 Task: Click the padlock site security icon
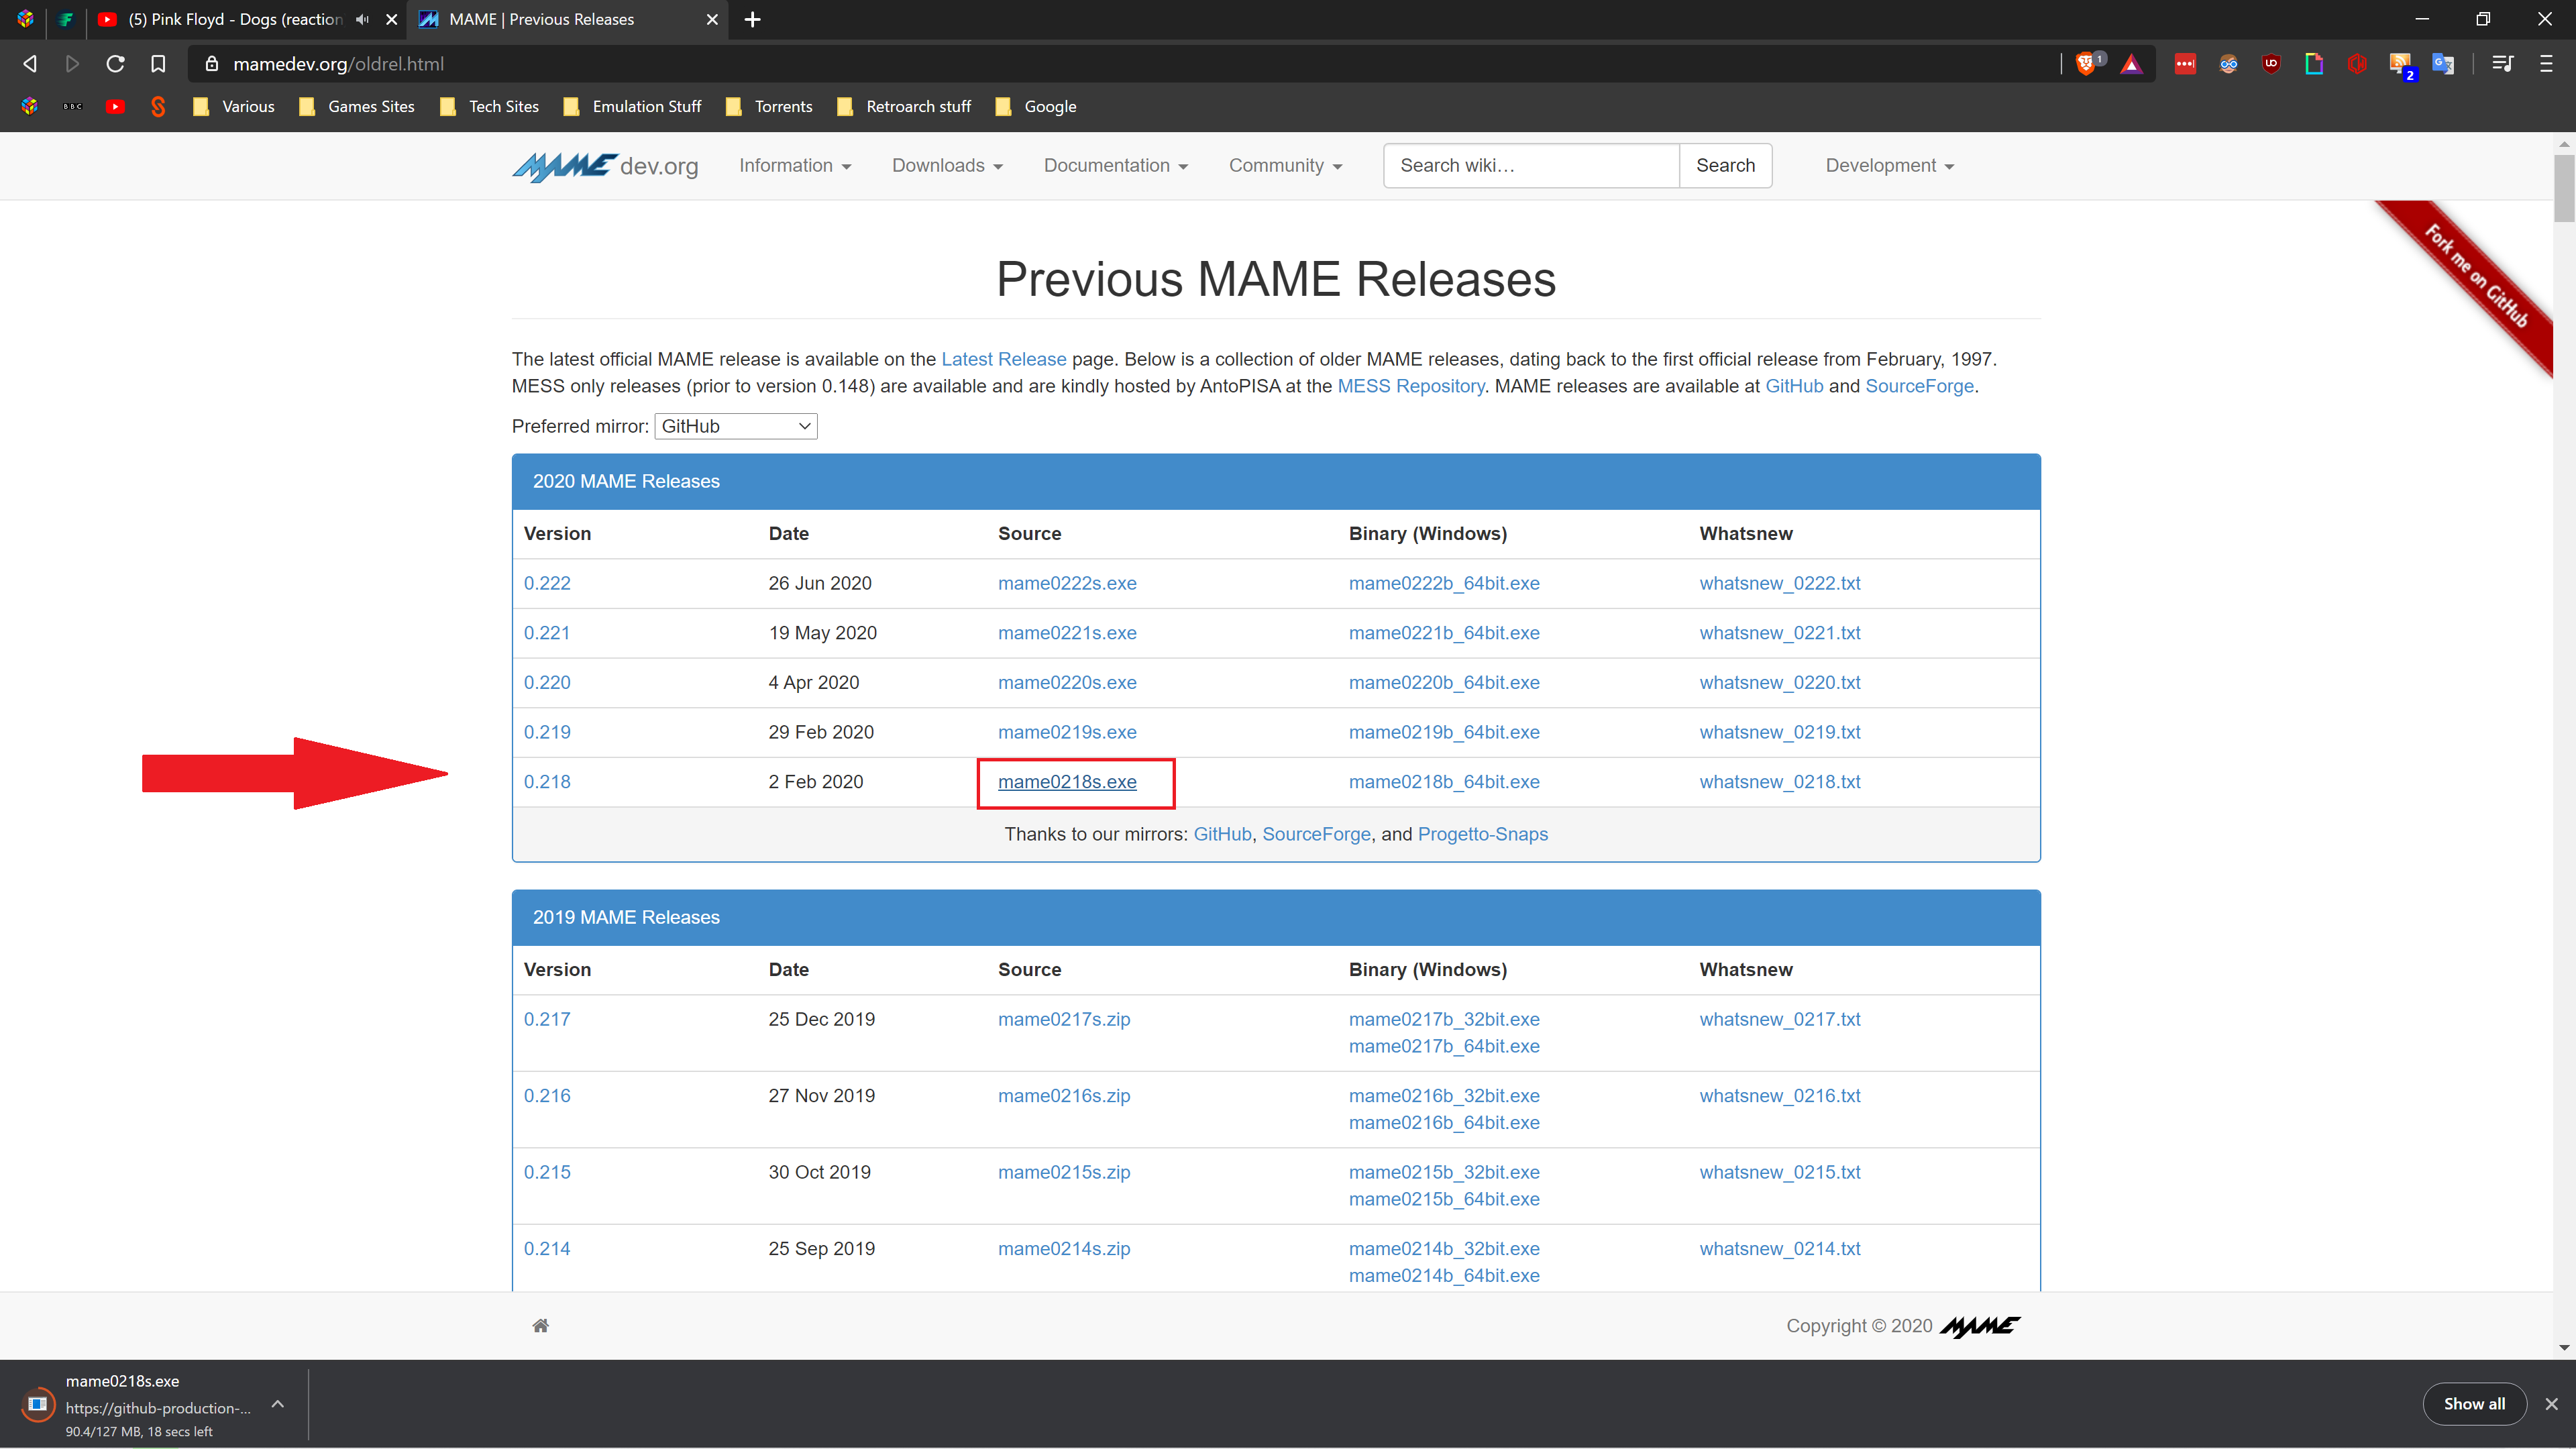click(211, 64)
